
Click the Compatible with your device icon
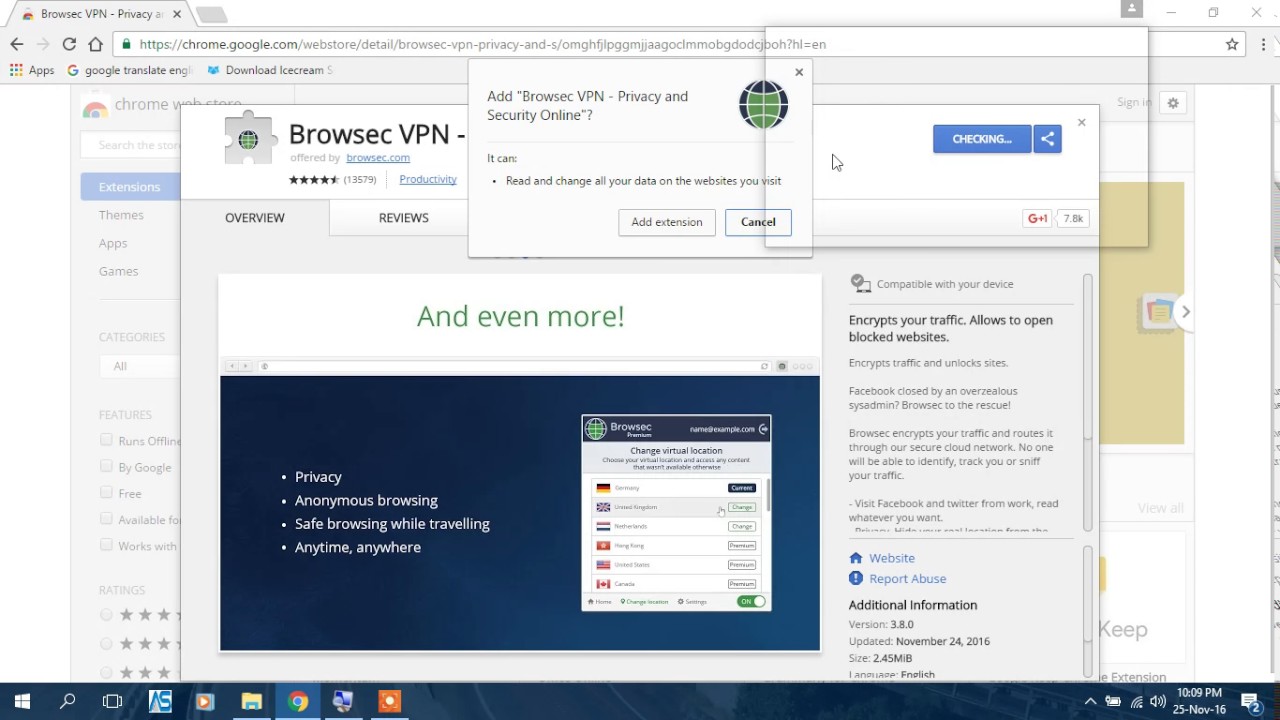[860, 284]
